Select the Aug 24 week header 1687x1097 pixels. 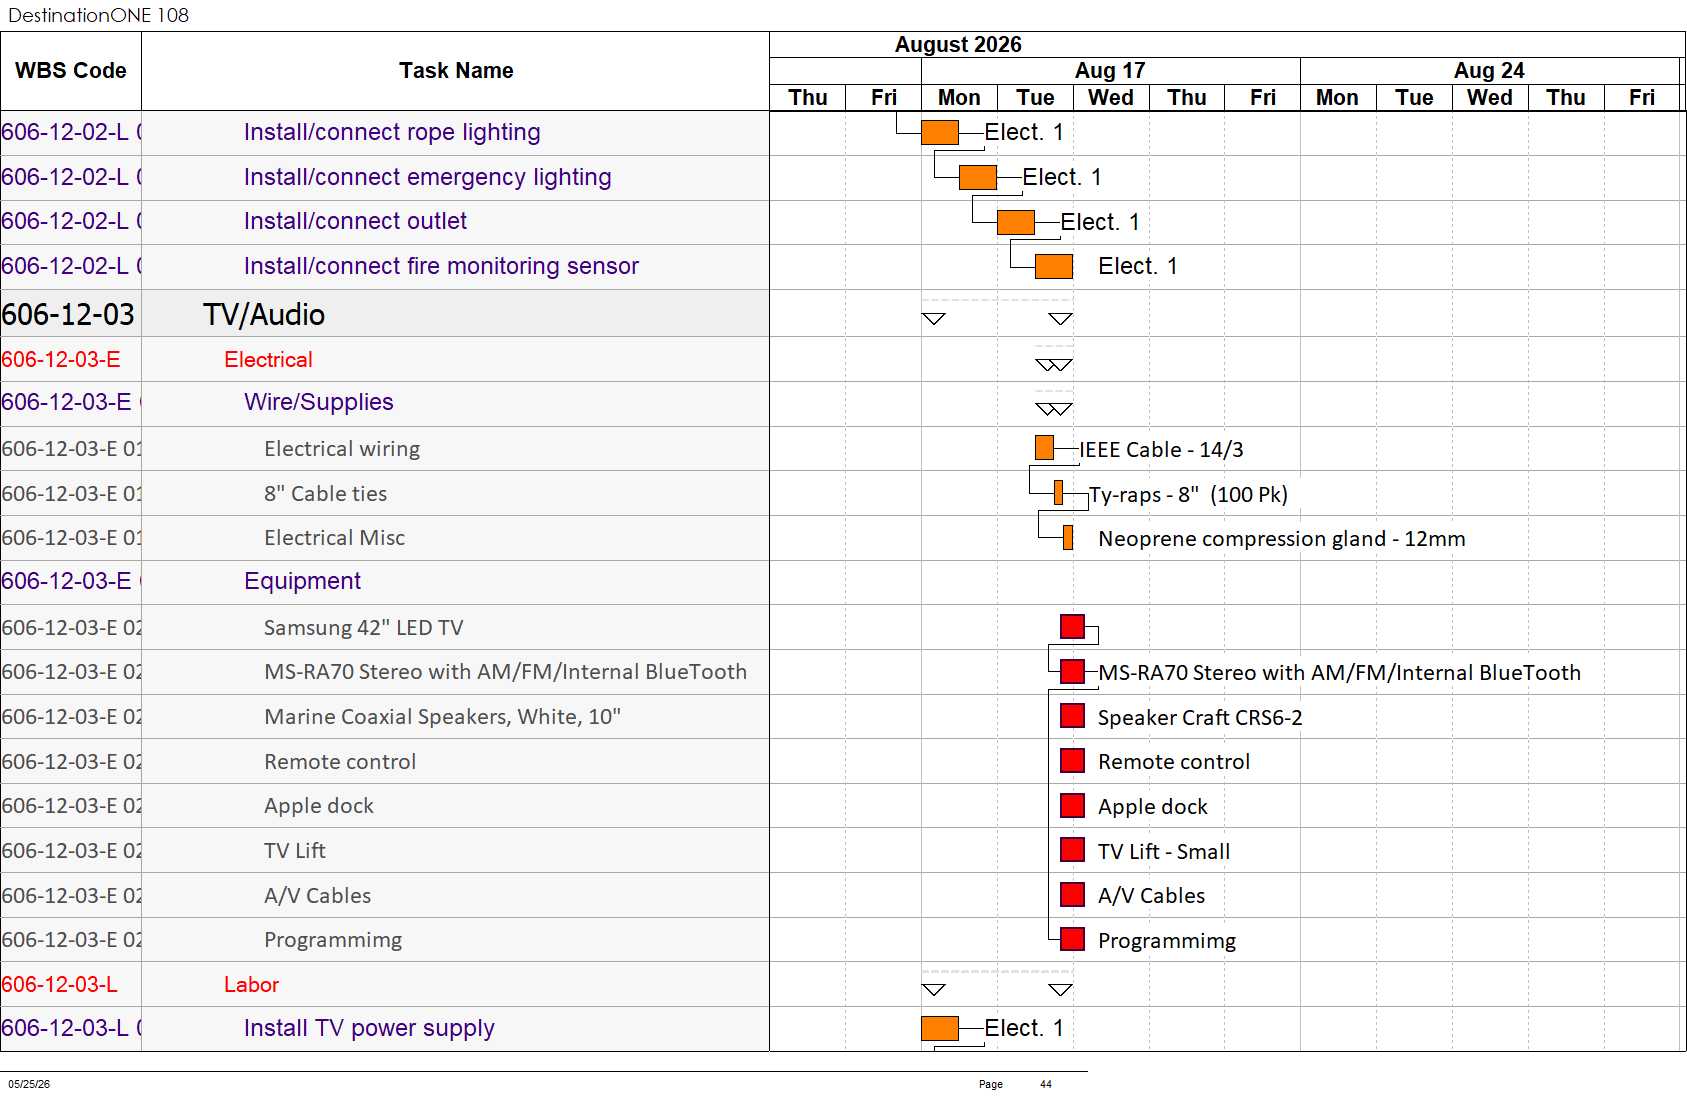point(1489,71)
